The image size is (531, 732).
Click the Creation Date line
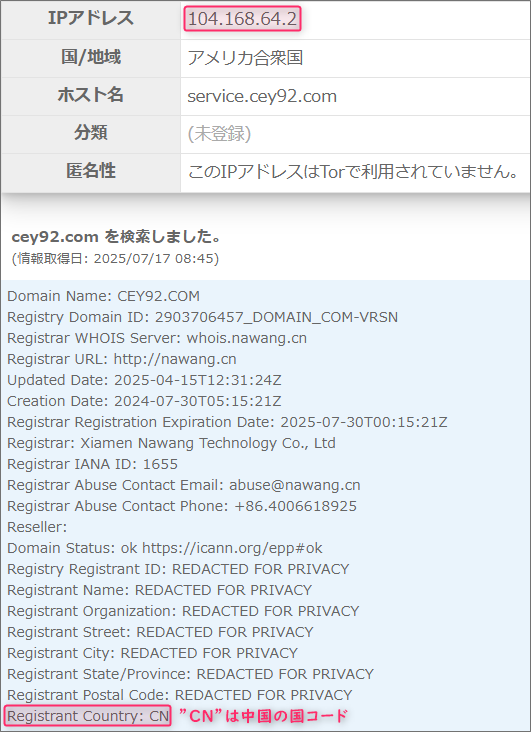[144, 401]
